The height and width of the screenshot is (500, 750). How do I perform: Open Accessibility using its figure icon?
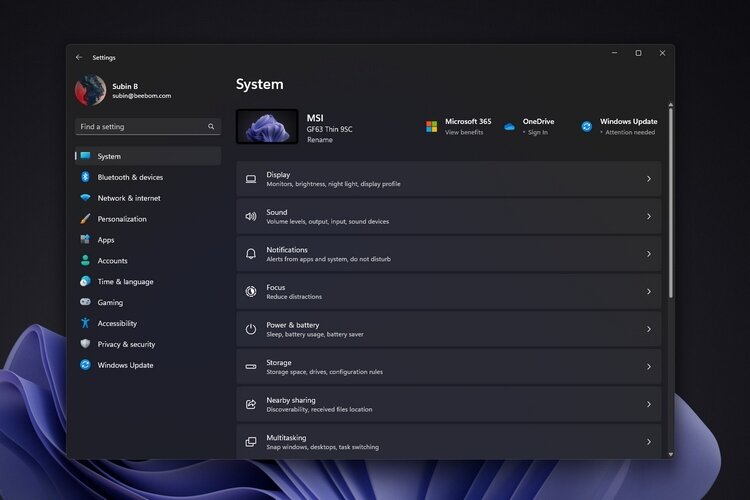(x=85, y=323)
